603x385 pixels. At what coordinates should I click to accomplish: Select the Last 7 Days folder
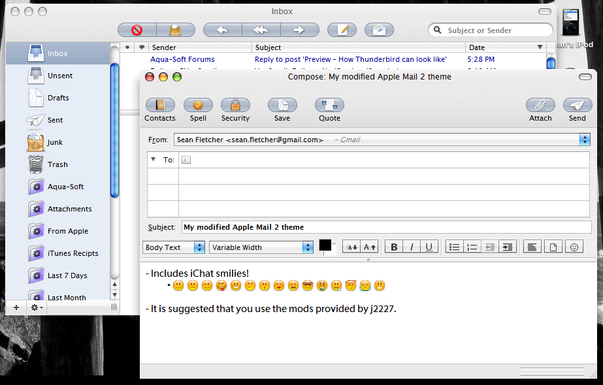click(58, 275)
